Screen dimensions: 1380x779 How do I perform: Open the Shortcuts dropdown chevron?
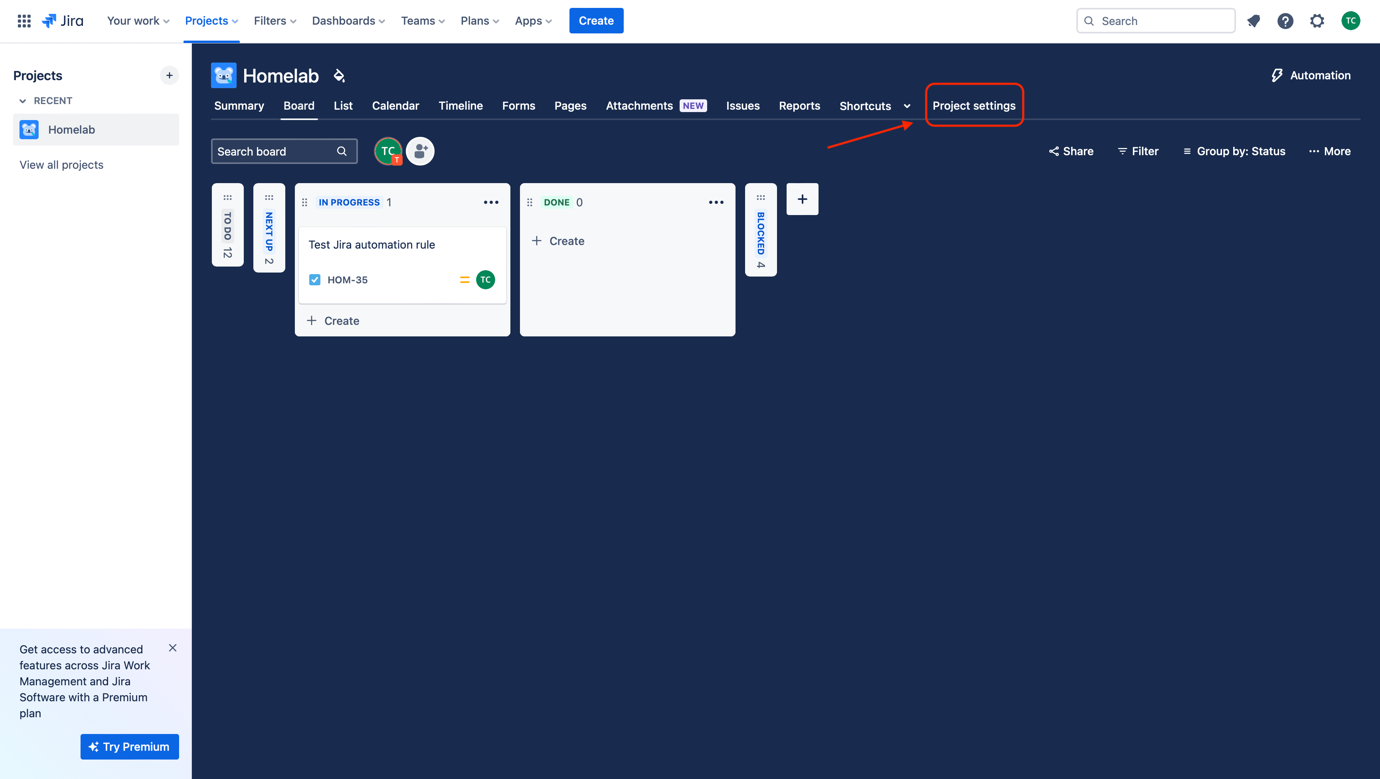click(907, 107)
